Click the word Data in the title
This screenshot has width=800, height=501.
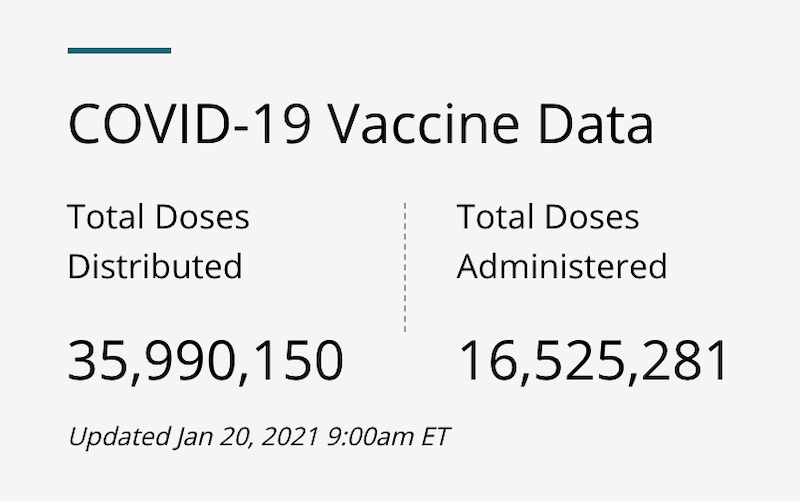(x=596, y=124)
